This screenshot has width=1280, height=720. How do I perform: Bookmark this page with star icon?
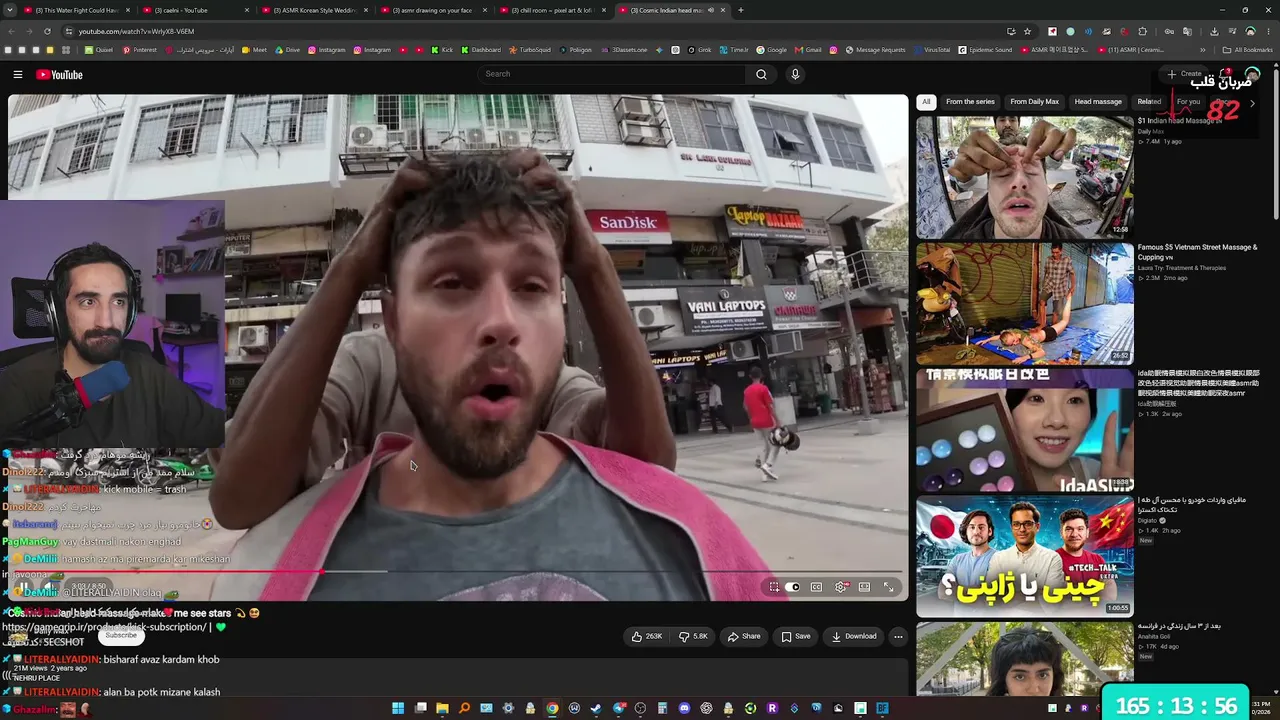(x=1027, y=31)
